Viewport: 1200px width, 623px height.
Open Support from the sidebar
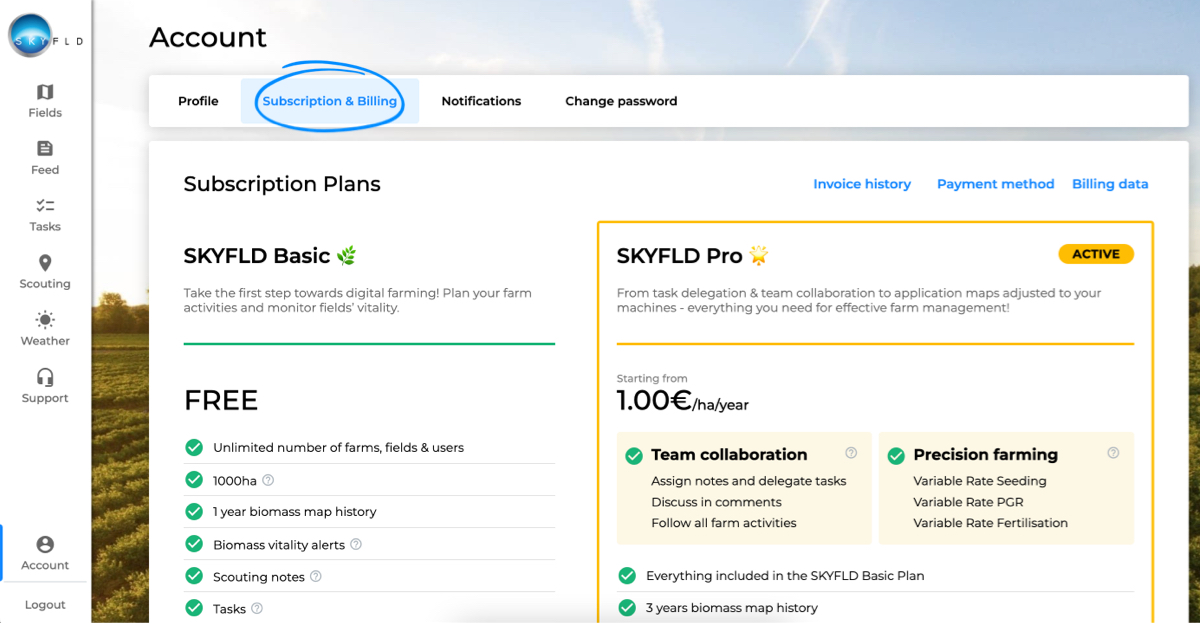[x=45, y=386]
